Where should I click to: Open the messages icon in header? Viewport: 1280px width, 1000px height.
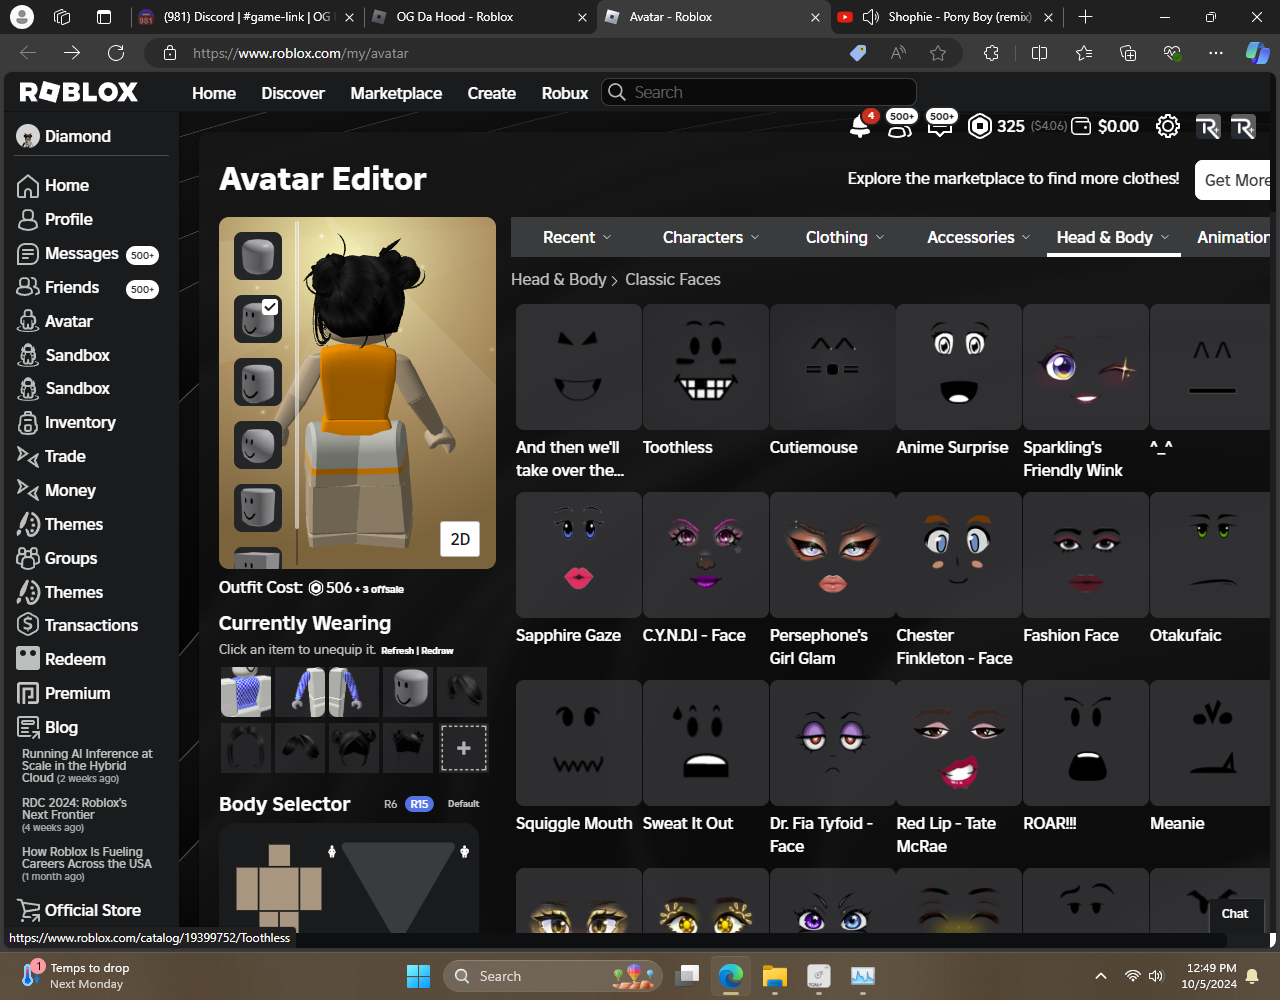pyautogui.click(x=940, y=126)
